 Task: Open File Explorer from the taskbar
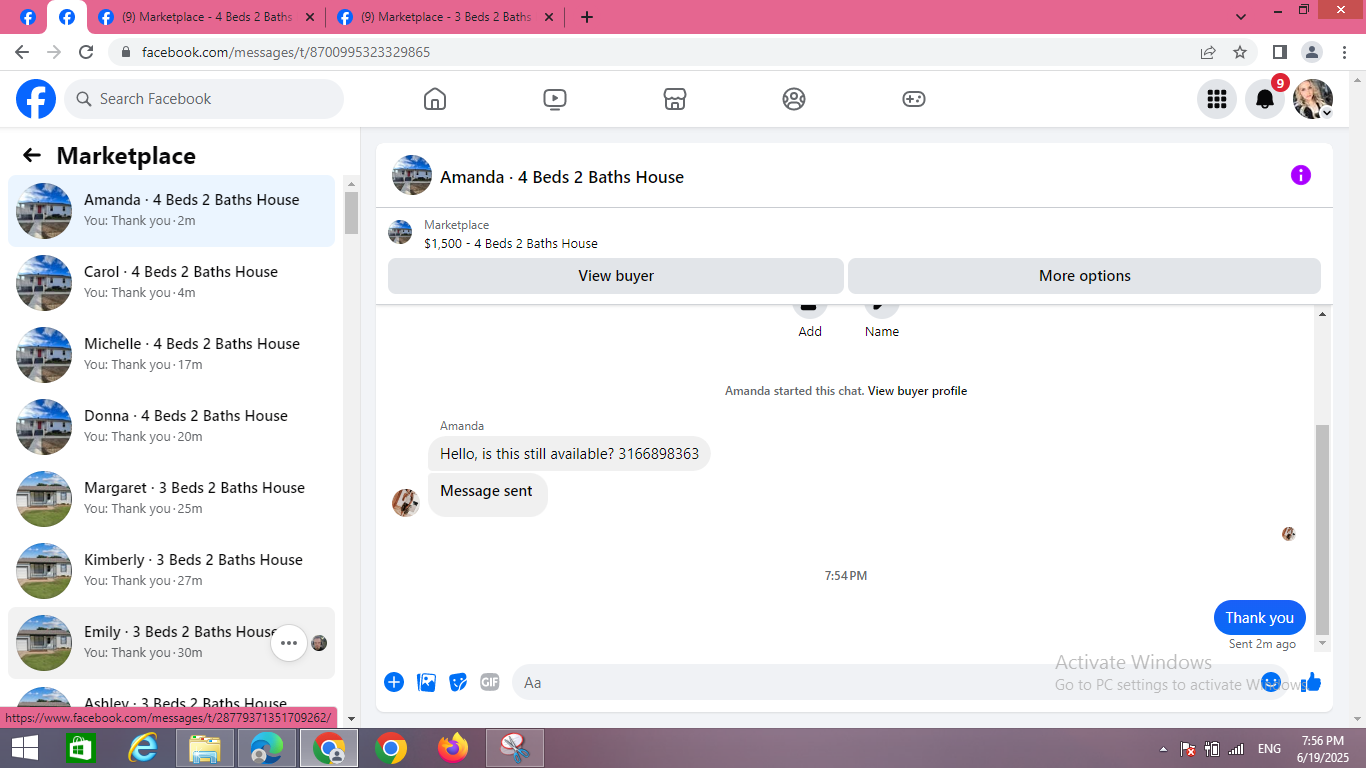tap(205, 748)
